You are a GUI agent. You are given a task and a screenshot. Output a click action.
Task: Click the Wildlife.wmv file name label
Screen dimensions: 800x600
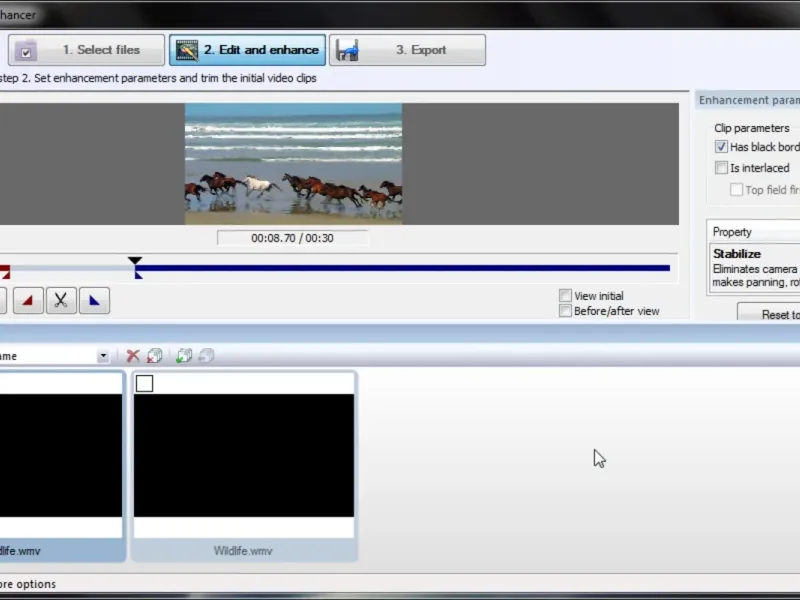(x=243, y=551)
